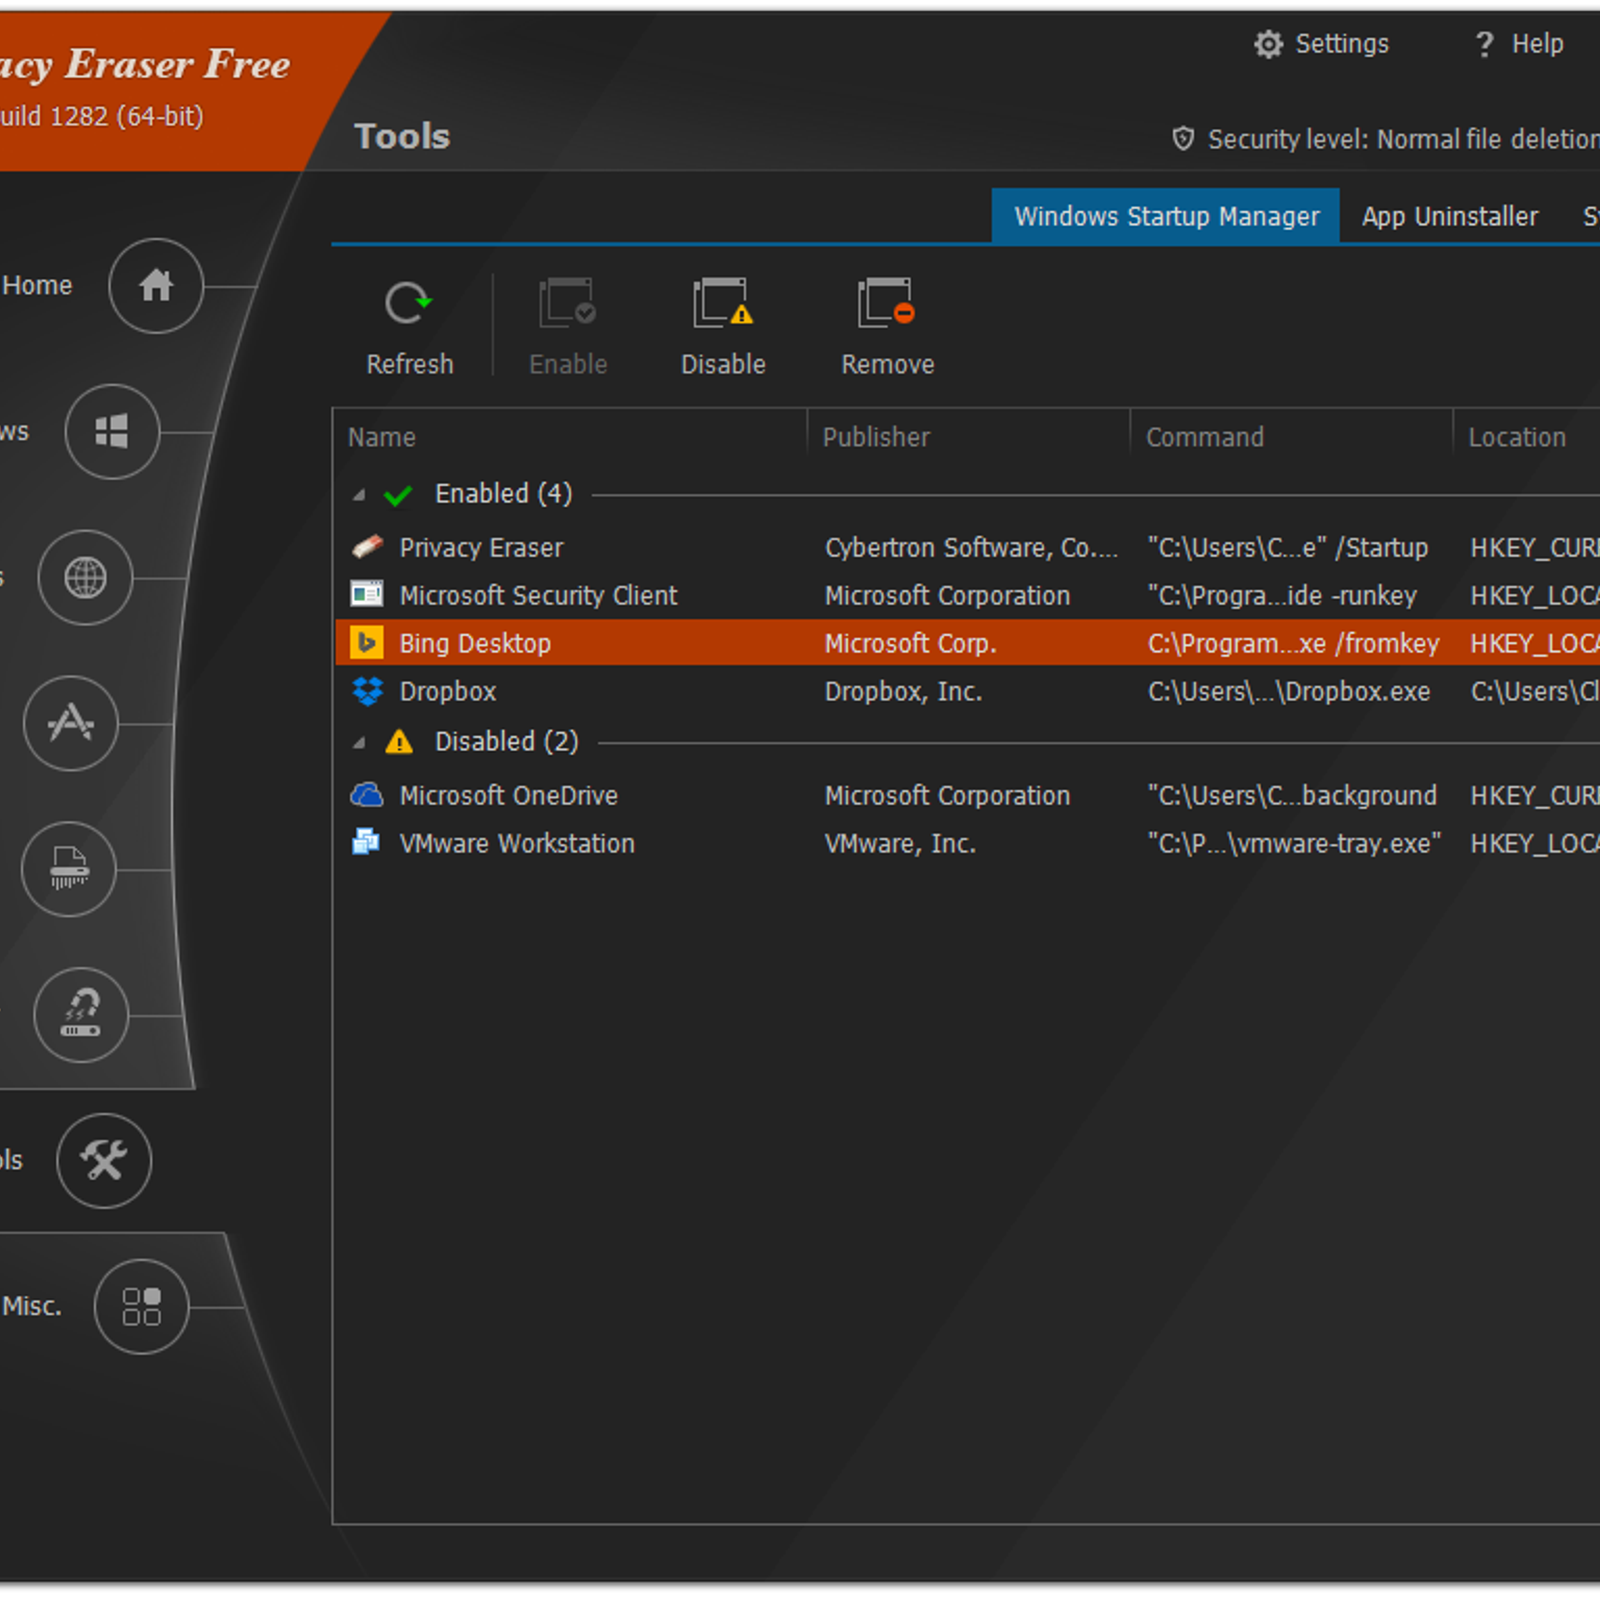Select the 'Microsoft OneDrive' row name
The height and width of the screenshot is (1600, 1600).
[x=509, y=795]
